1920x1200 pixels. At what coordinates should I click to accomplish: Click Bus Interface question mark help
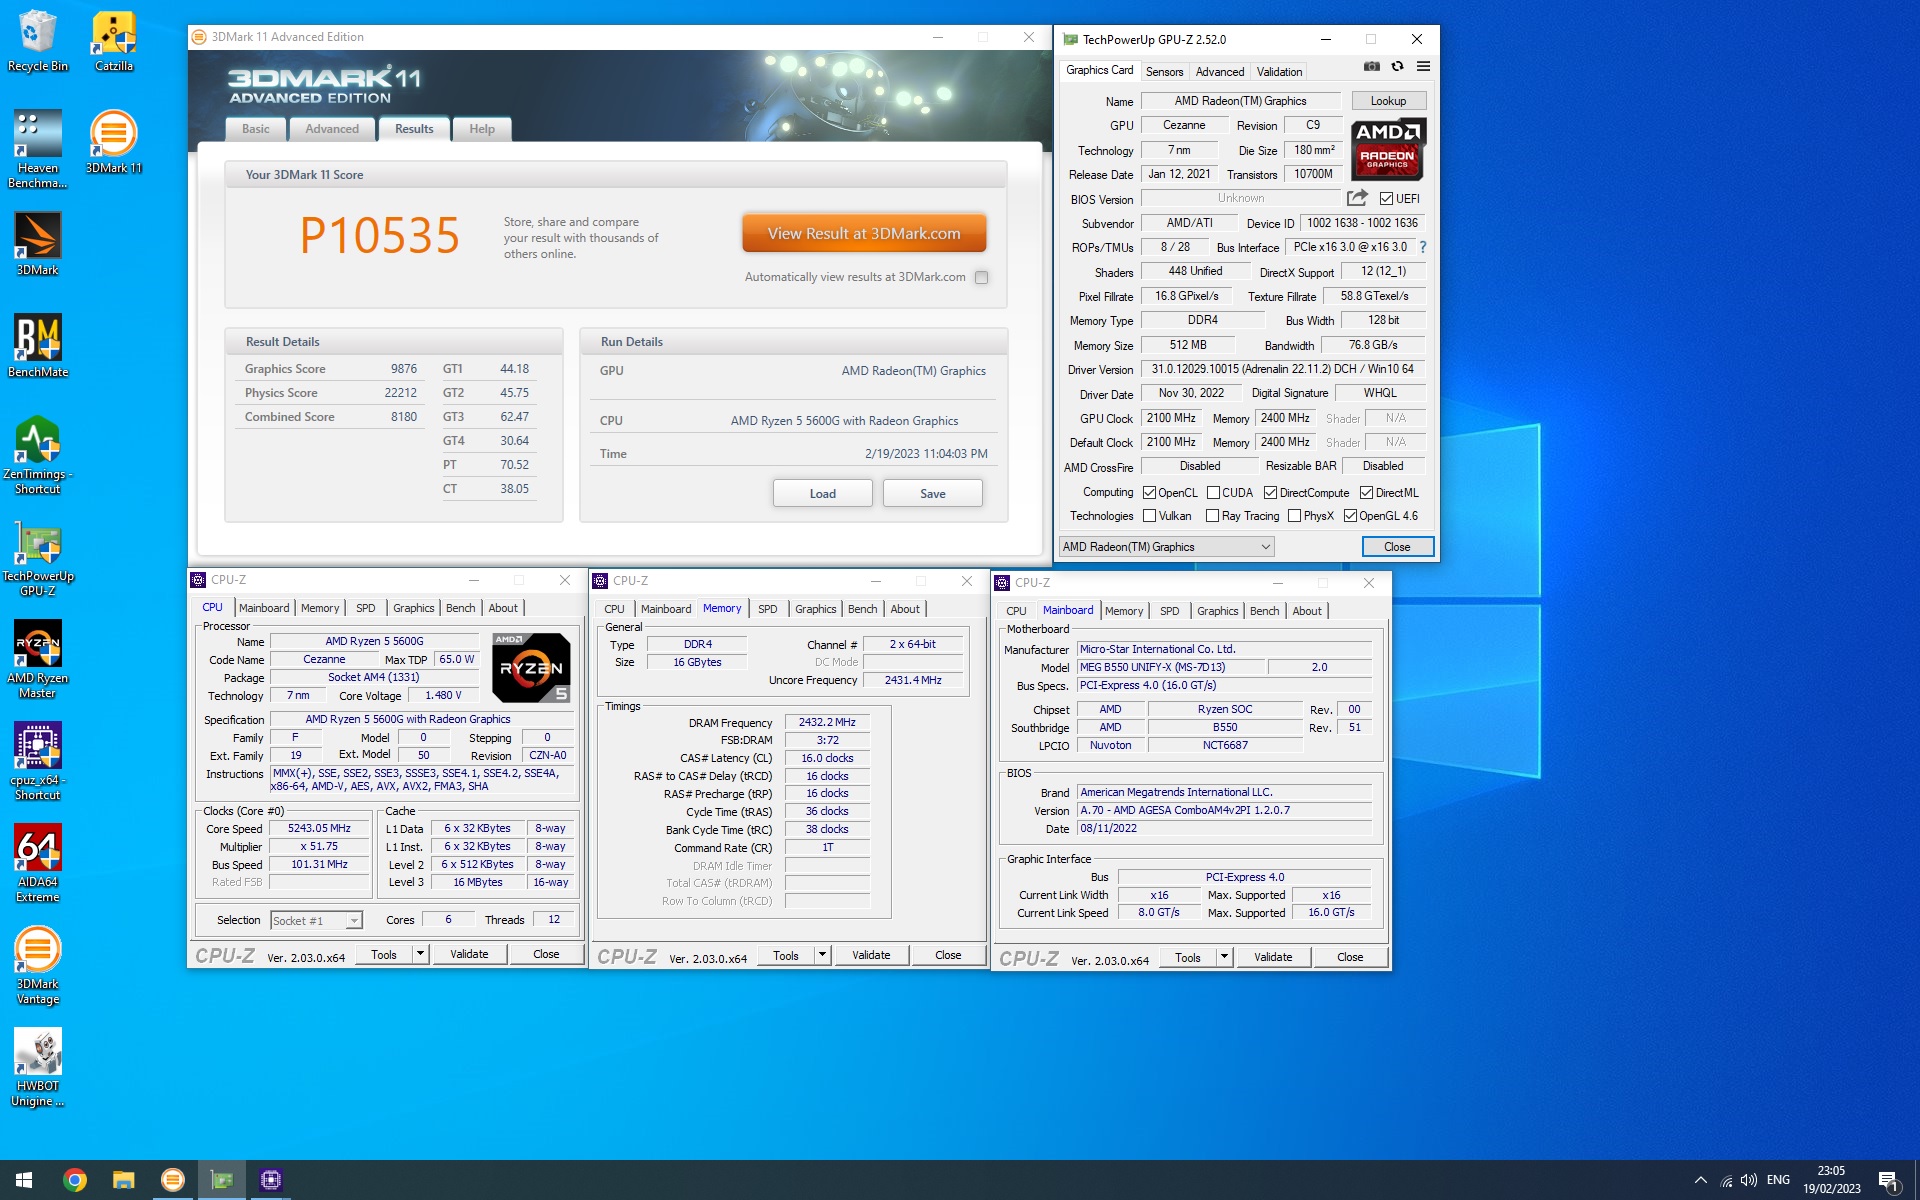1422,247
